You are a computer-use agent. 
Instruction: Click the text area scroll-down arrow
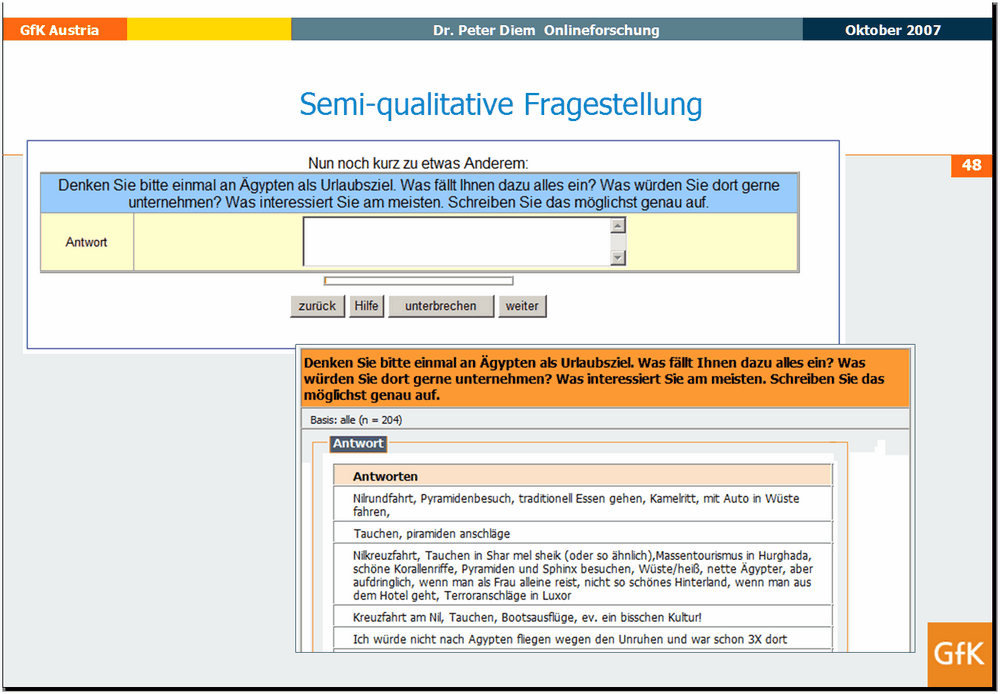[x=618, y=258]
